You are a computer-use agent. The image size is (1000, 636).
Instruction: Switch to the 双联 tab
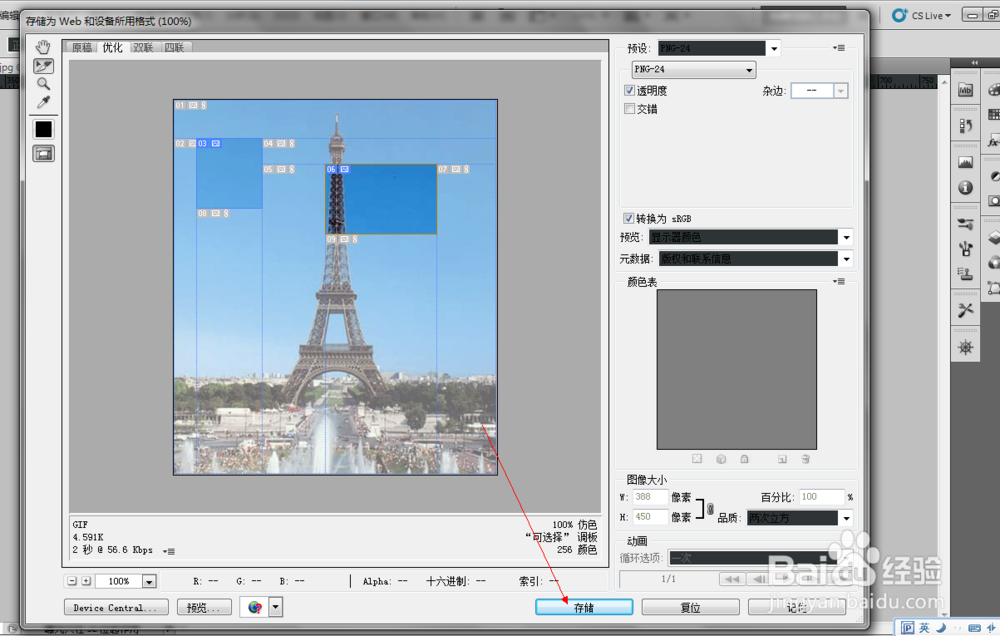pyautogui.click(x=143, y=47)
